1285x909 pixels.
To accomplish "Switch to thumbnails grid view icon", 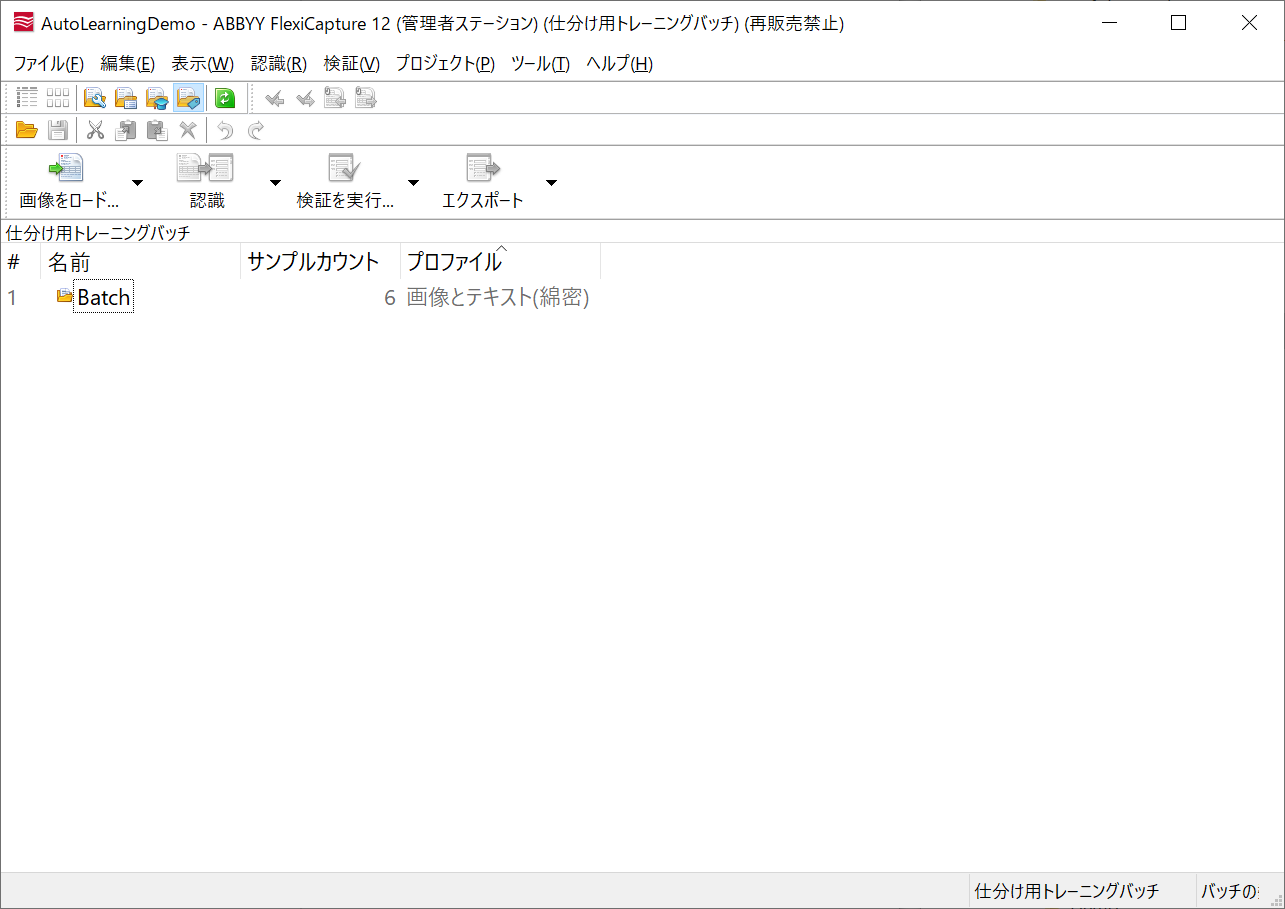I will point(58,98).
